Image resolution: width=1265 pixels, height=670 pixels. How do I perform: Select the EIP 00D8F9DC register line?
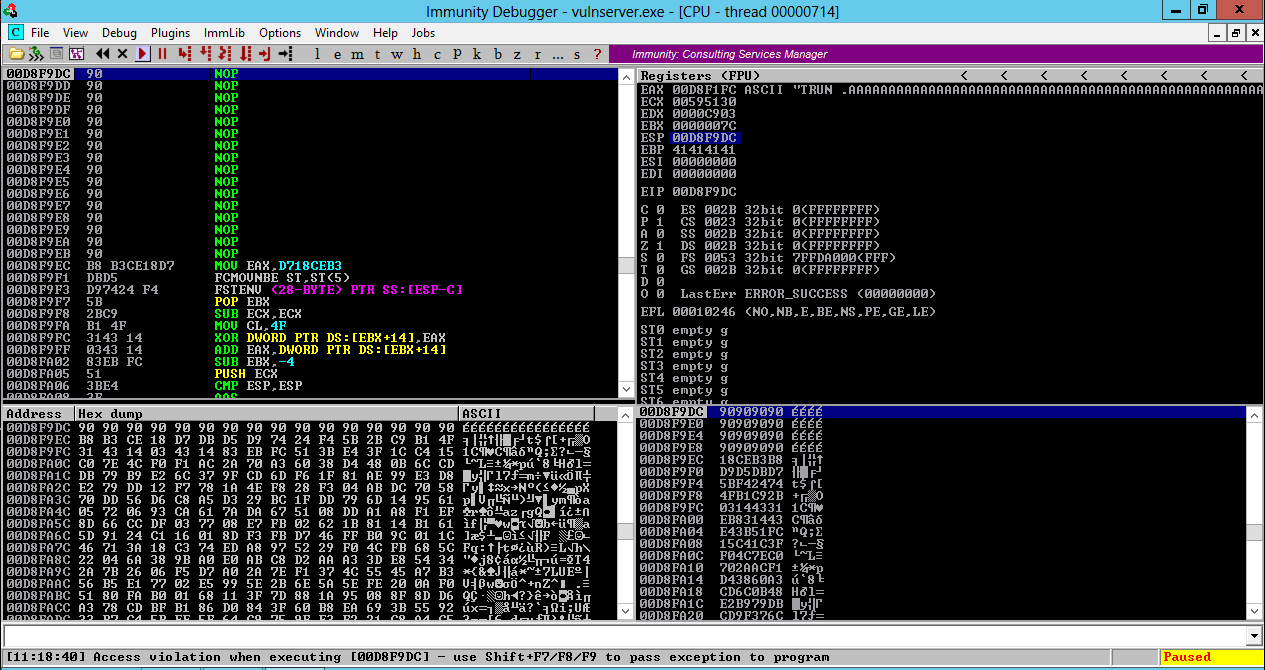pyautogui.click(x=689, y=192)
